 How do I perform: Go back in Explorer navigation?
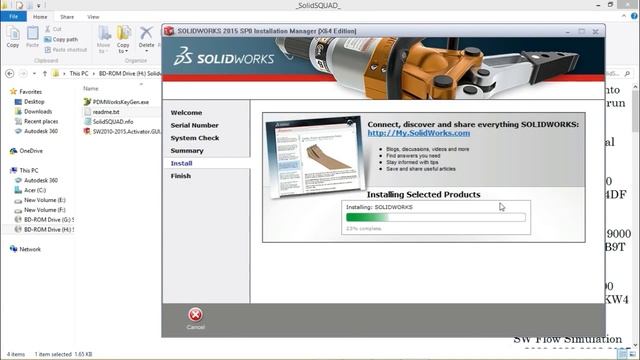click(10, 73)
